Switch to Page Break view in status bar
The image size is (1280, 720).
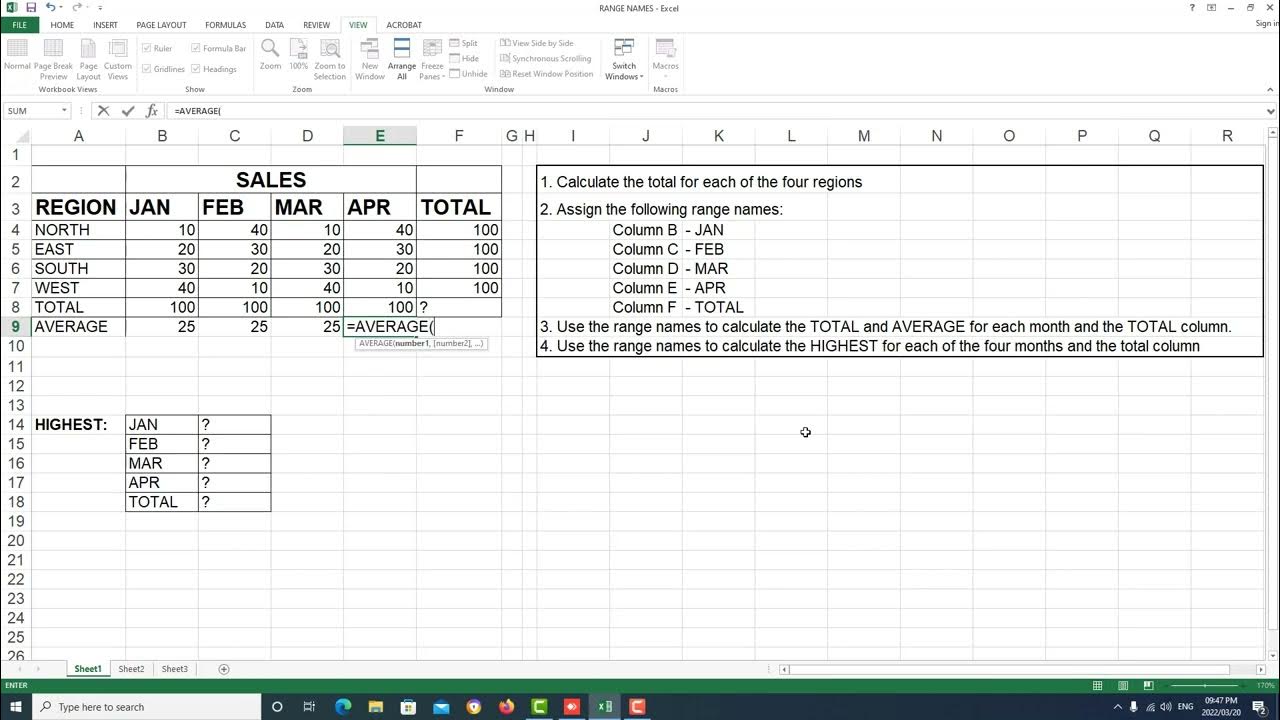coord(1147,686)
